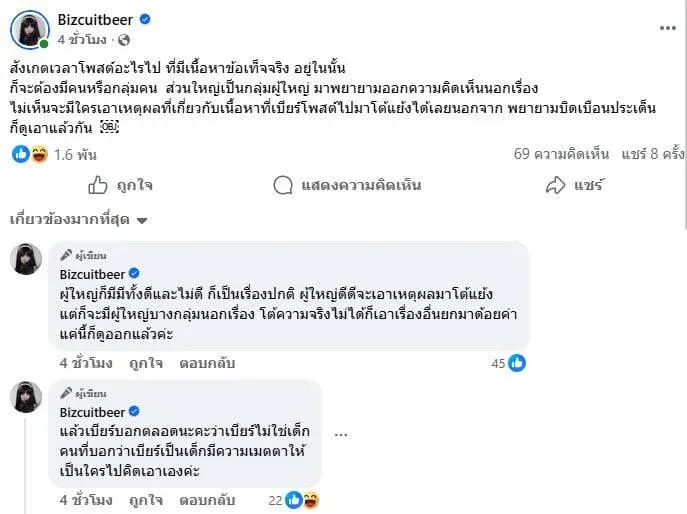Open the แชร์ 8 ครั้ง shares list
The height and width of the screenshot is (514, 687).
(x=651, y=154)
